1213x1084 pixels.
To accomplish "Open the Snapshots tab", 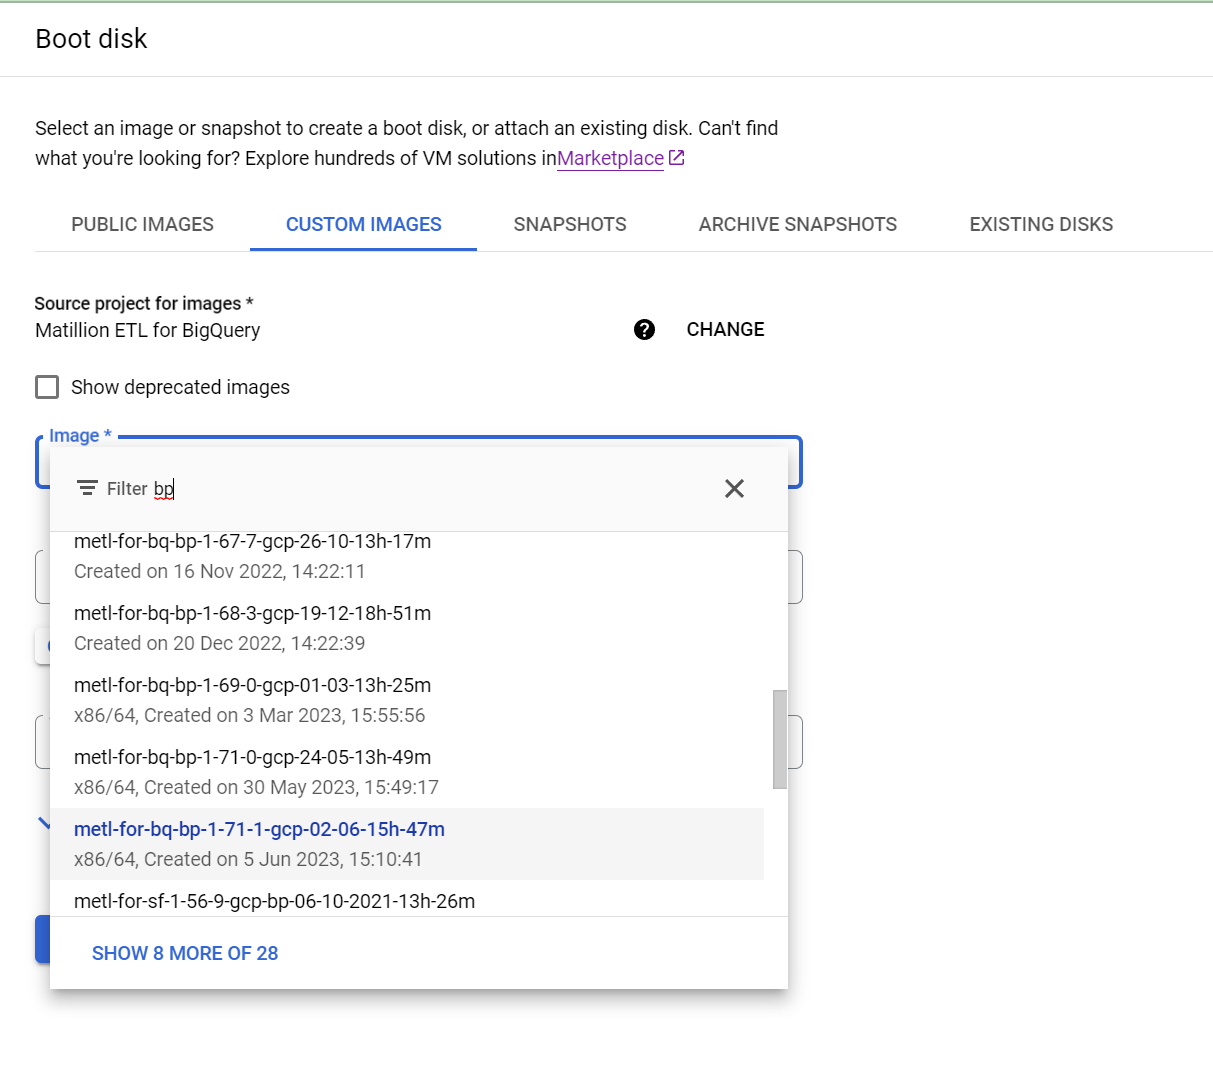I will click(x=570, y=224).
